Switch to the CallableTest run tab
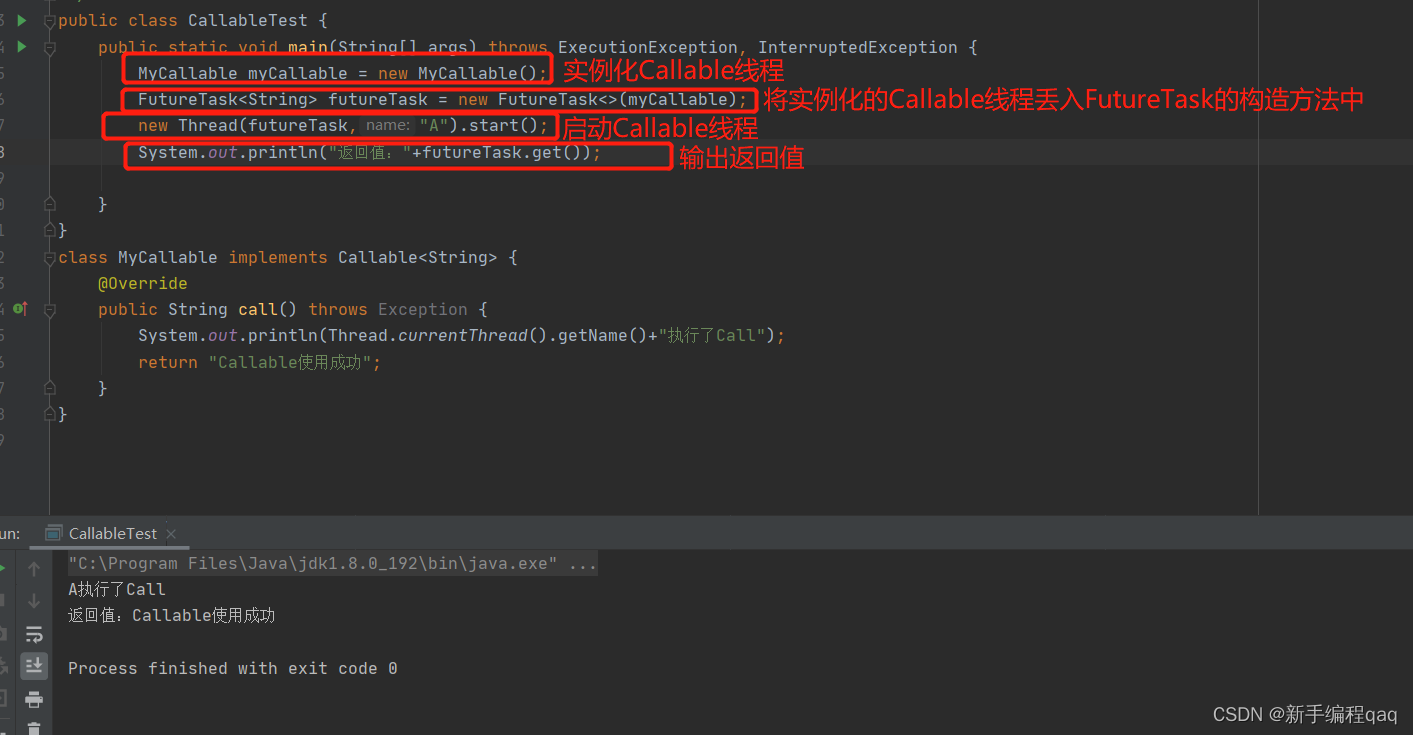Image resolution: width=1413 pixels, height=735 pixels. click(x=112, y=533)
